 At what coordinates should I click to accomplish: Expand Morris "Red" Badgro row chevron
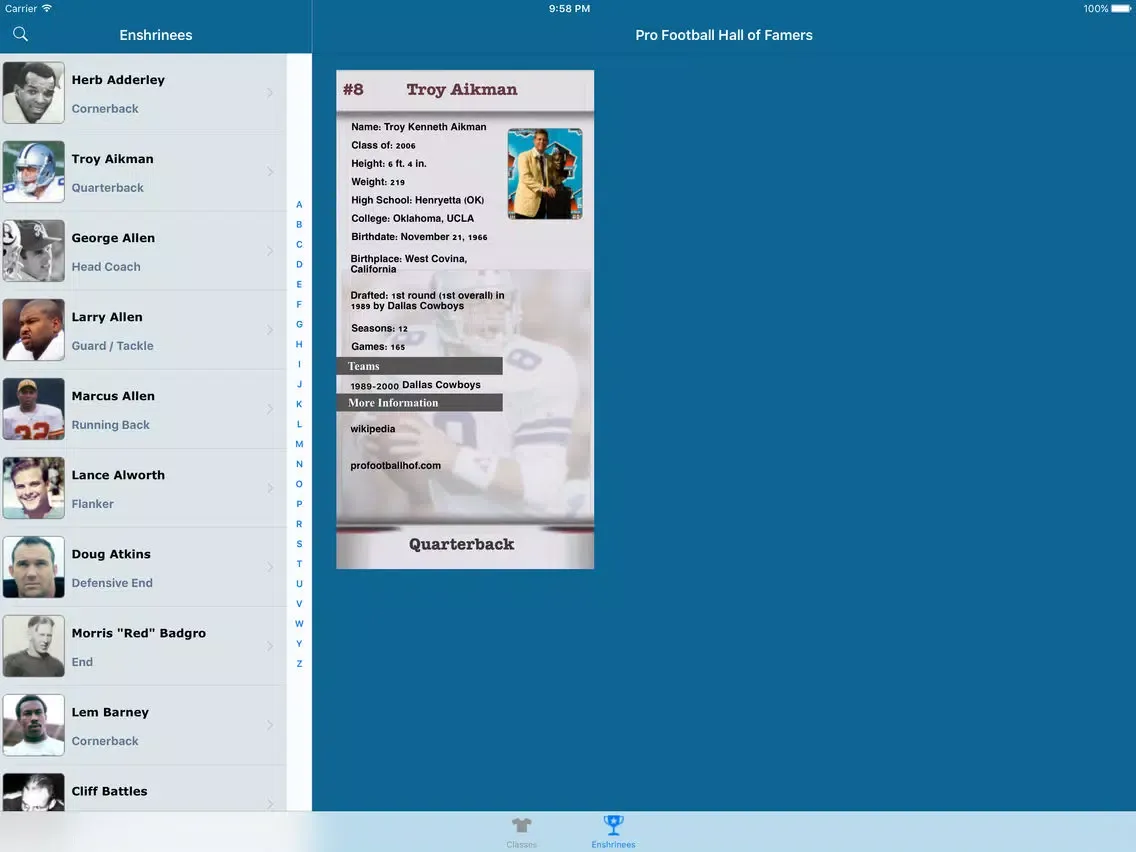270,646
